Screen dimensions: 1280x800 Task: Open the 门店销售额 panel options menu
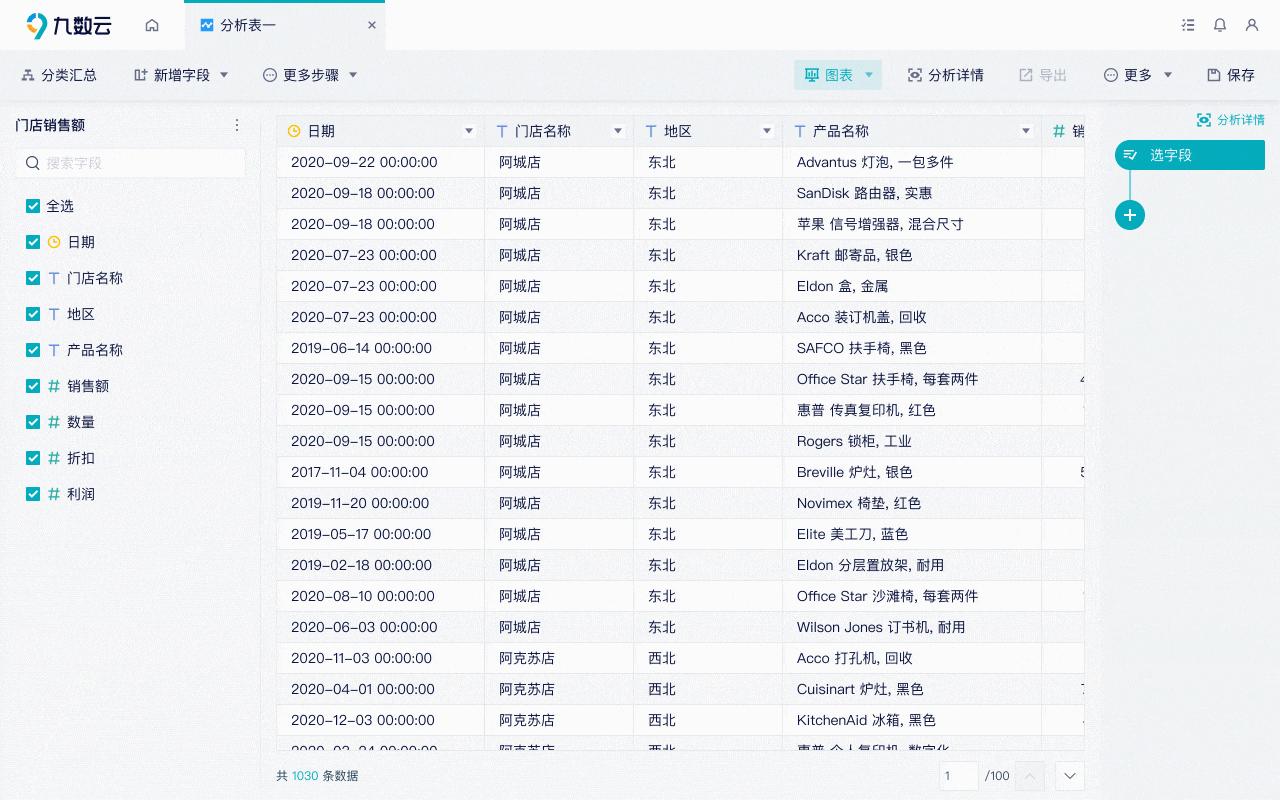click(237, 125)
